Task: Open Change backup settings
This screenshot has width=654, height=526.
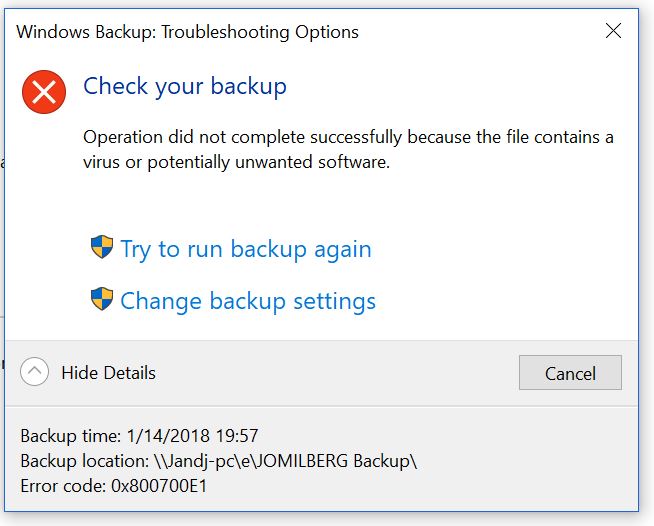Action: point(248,301)
